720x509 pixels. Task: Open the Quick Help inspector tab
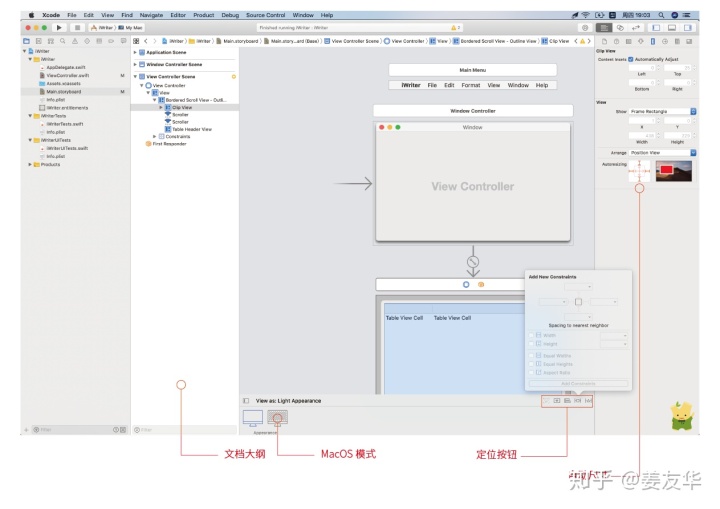(616, 41)
